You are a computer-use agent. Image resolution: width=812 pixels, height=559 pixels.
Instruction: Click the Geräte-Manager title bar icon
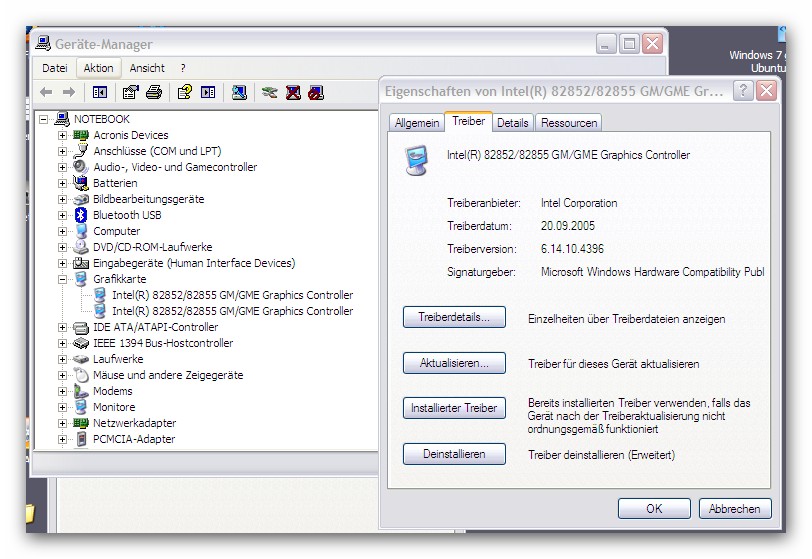(43, 44)
